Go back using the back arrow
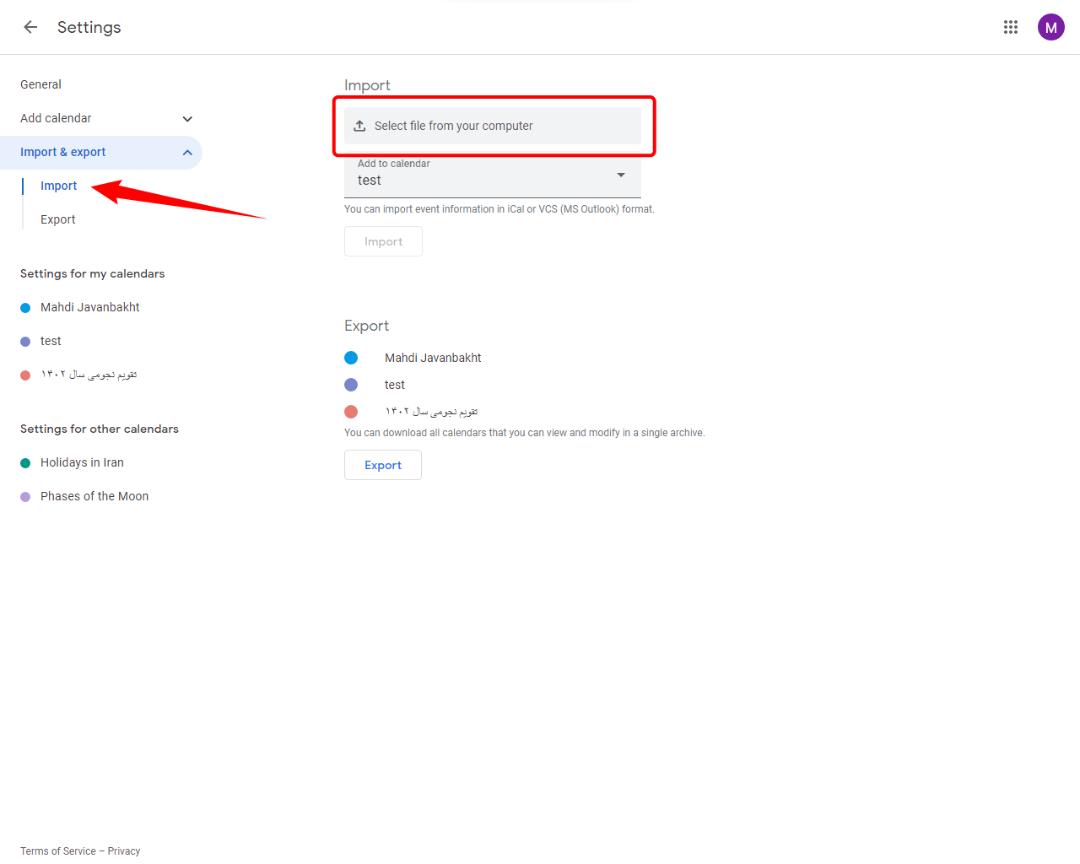This screenshot has height=864, width=1080. point(30,27)
